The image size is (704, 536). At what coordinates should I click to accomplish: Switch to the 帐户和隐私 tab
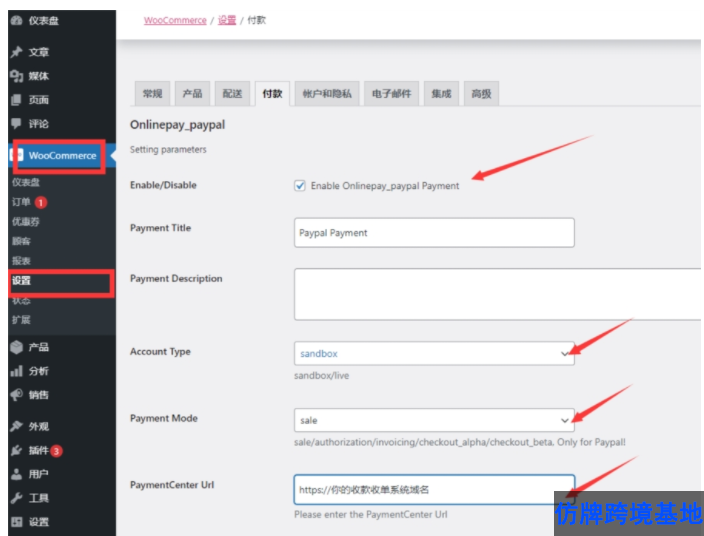pos(327,93)
